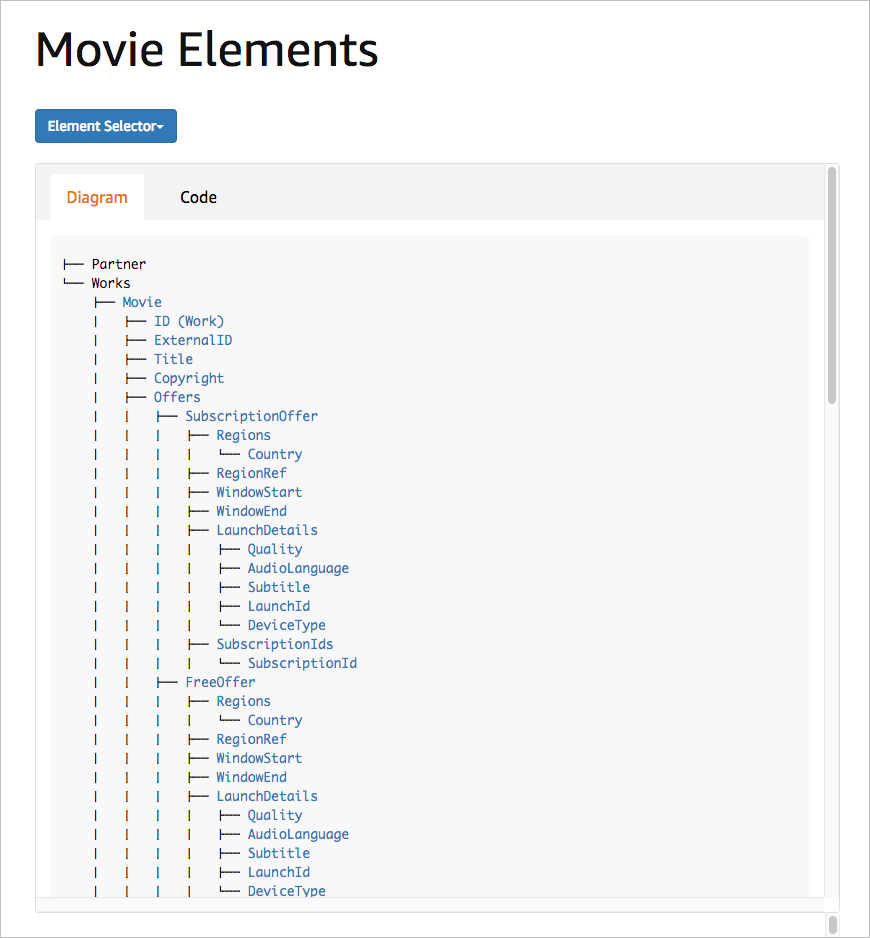Click RegionRef under SubscriptionOffer
870x938 pixels.
[x=251, y=473]
